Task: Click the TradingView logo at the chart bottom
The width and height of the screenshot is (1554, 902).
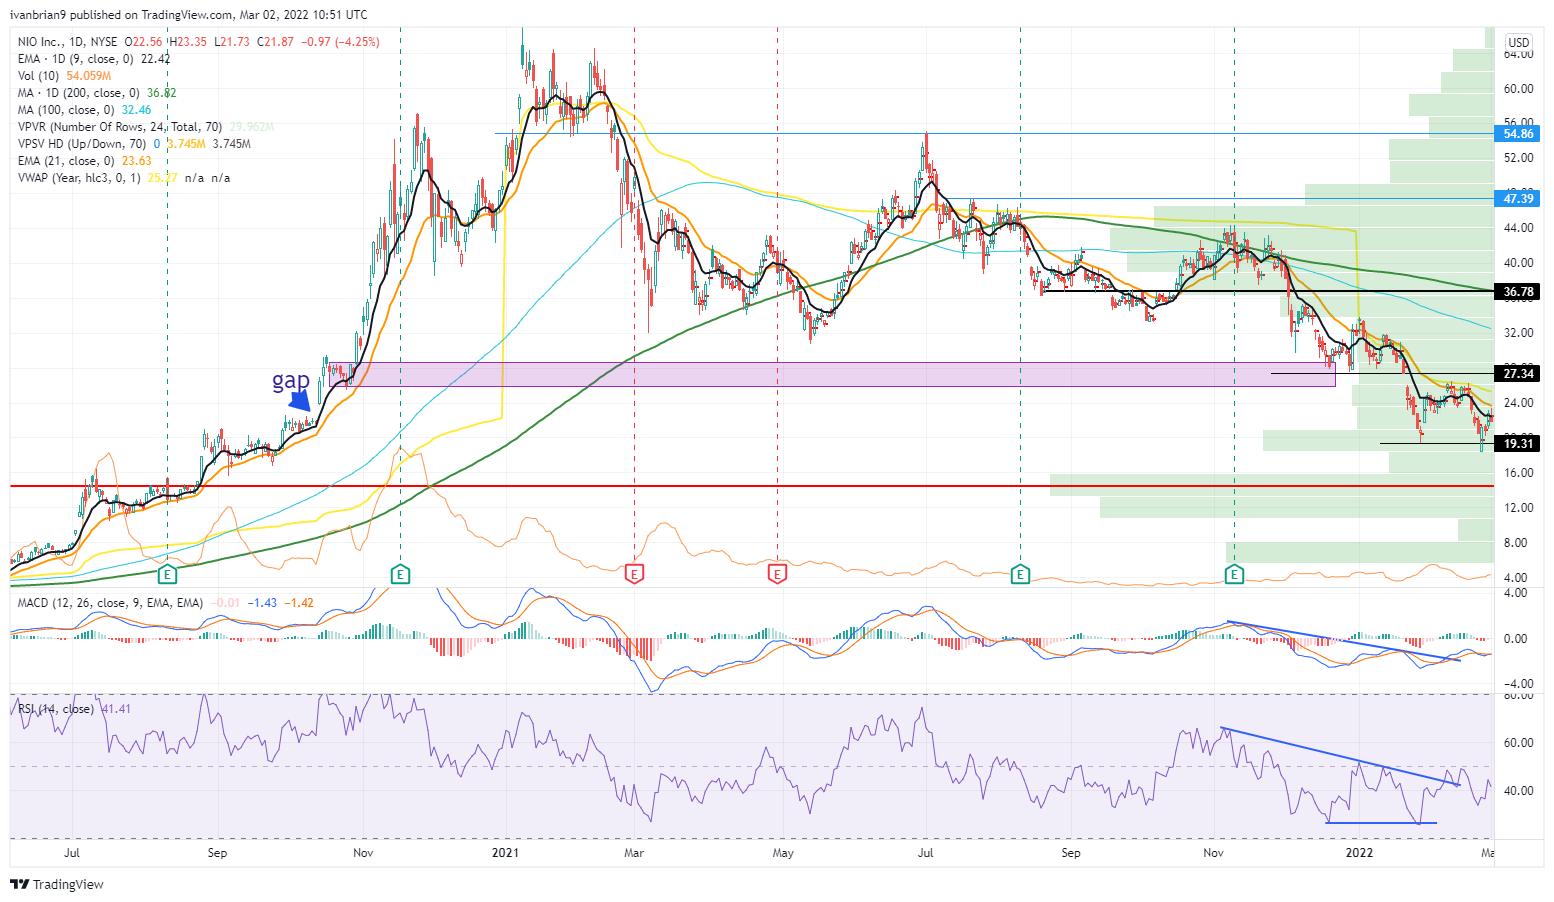Action: 57,884
